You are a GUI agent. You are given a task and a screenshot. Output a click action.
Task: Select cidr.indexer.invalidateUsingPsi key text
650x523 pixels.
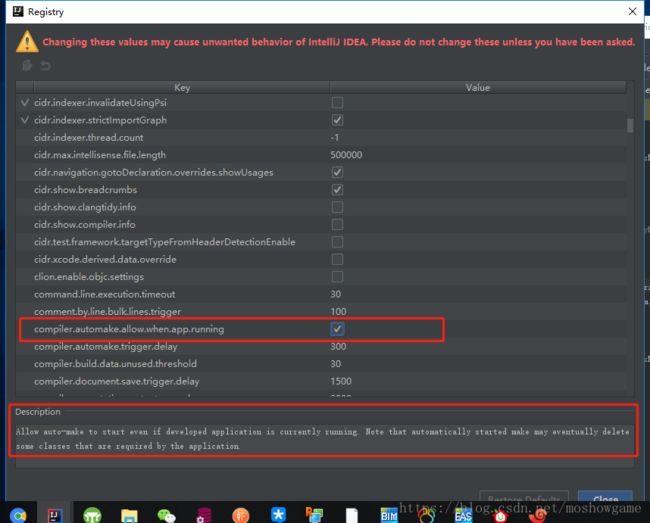pos(100,102)
